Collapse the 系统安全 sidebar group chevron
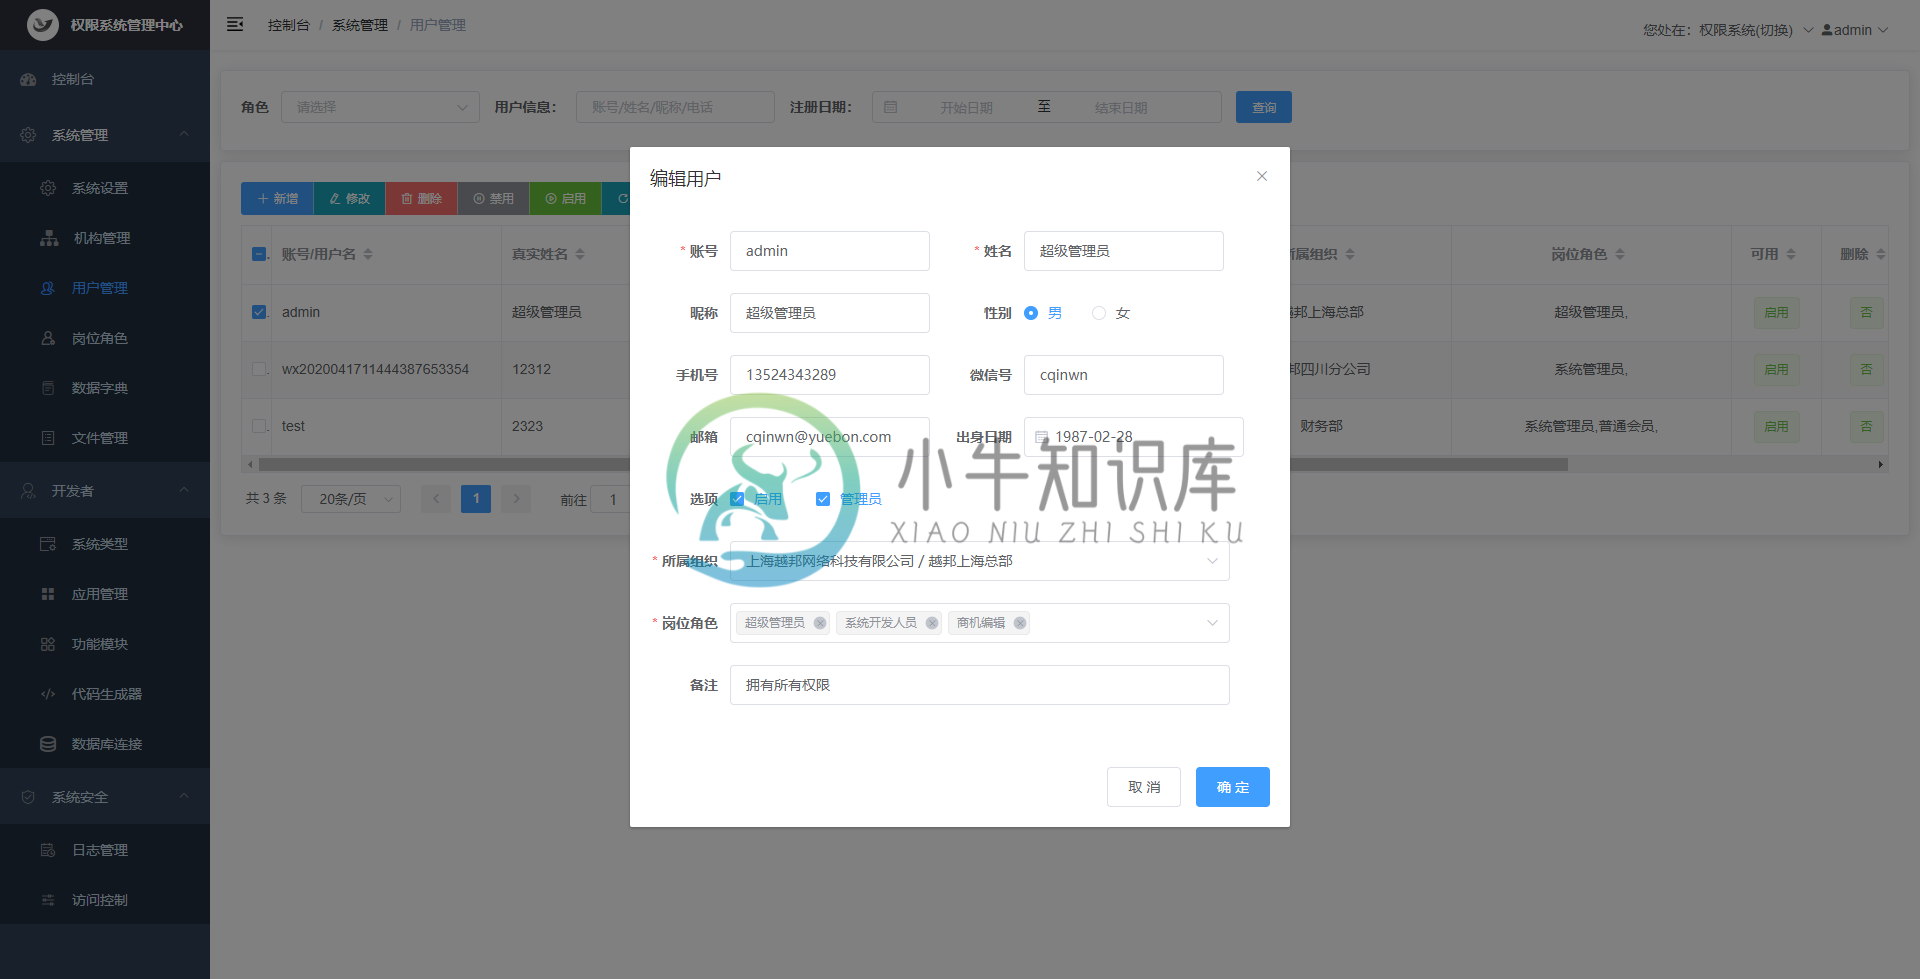Screen dimensions: 1920x979 tap(184, 796)
